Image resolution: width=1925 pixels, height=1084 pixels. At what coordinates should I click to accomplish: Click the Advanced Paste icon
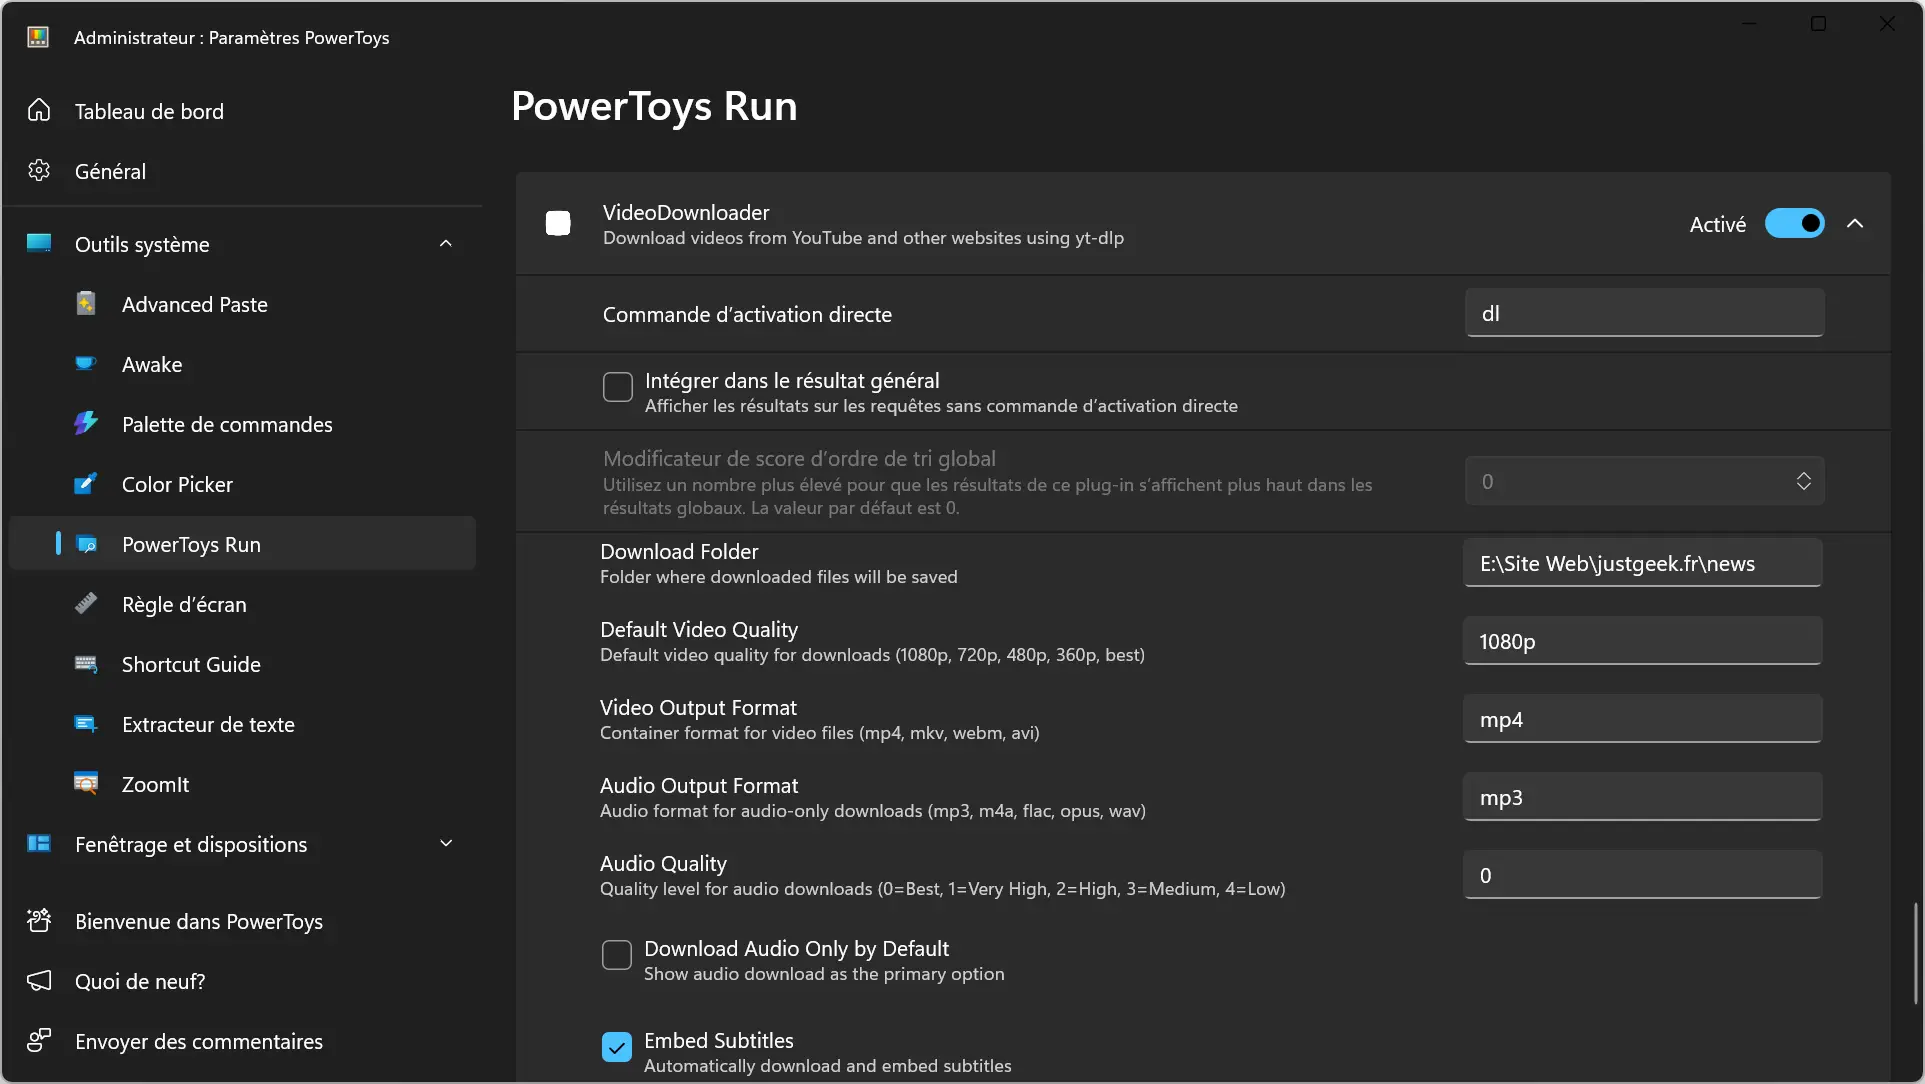pyautogui.click(x=86, y=303)
